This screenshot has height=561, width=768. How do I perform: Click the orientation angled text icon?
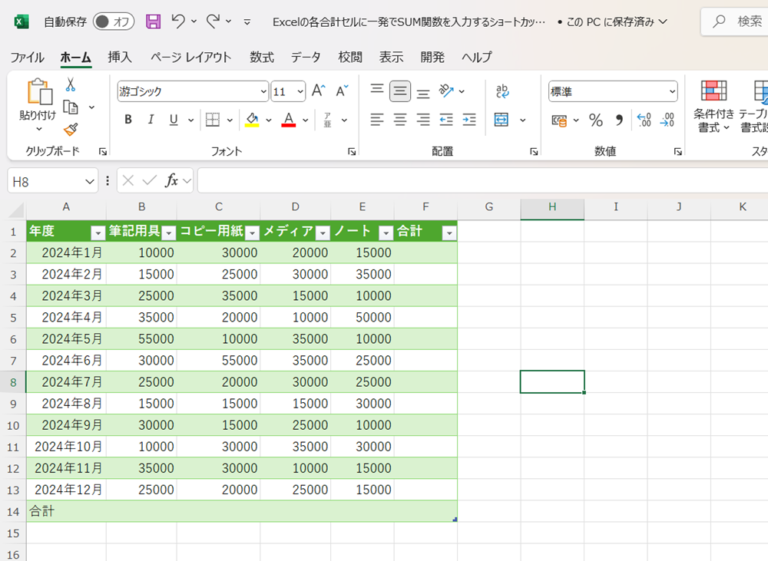tap(446, 91)
